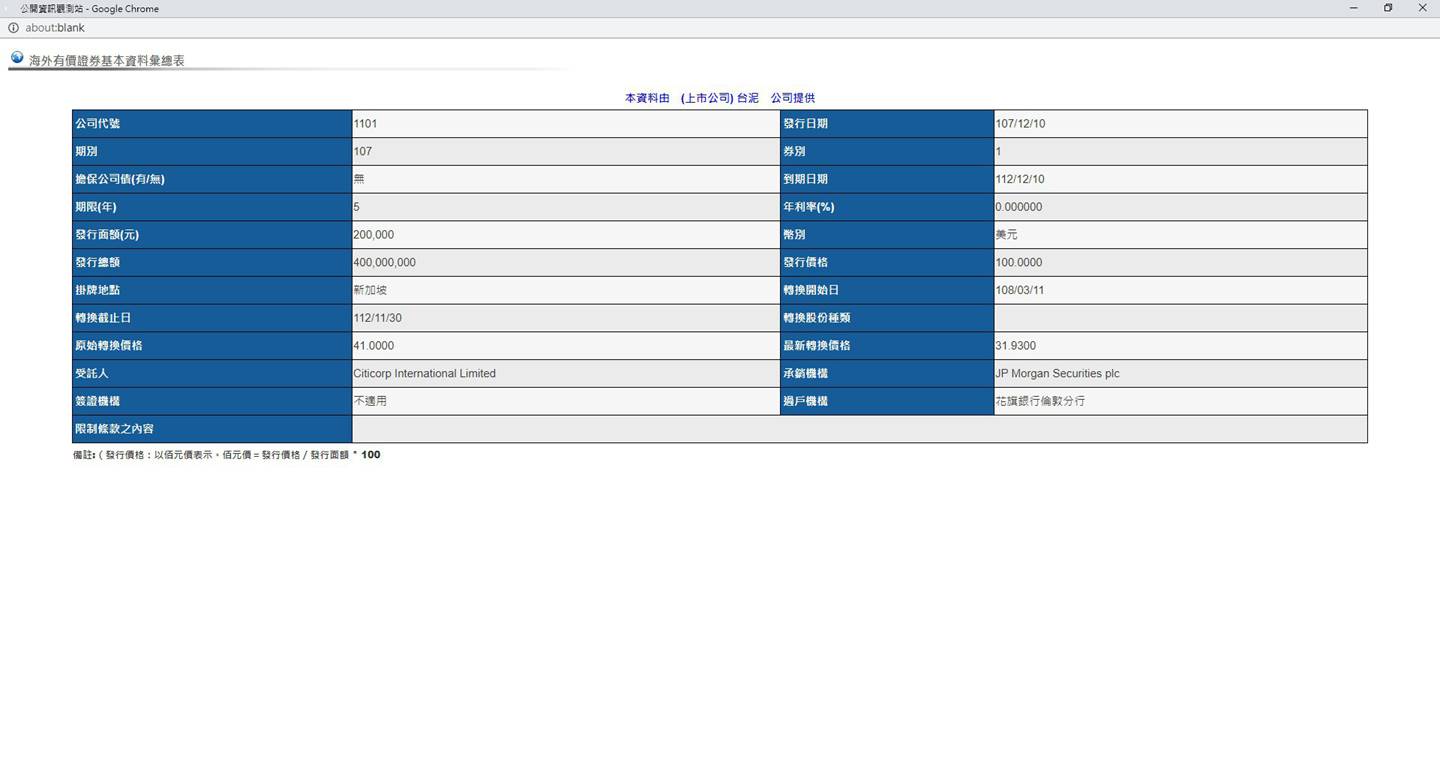Minimize the Chrome popup window
Screen dimensions: 1440x780
tap(1355, 8)
